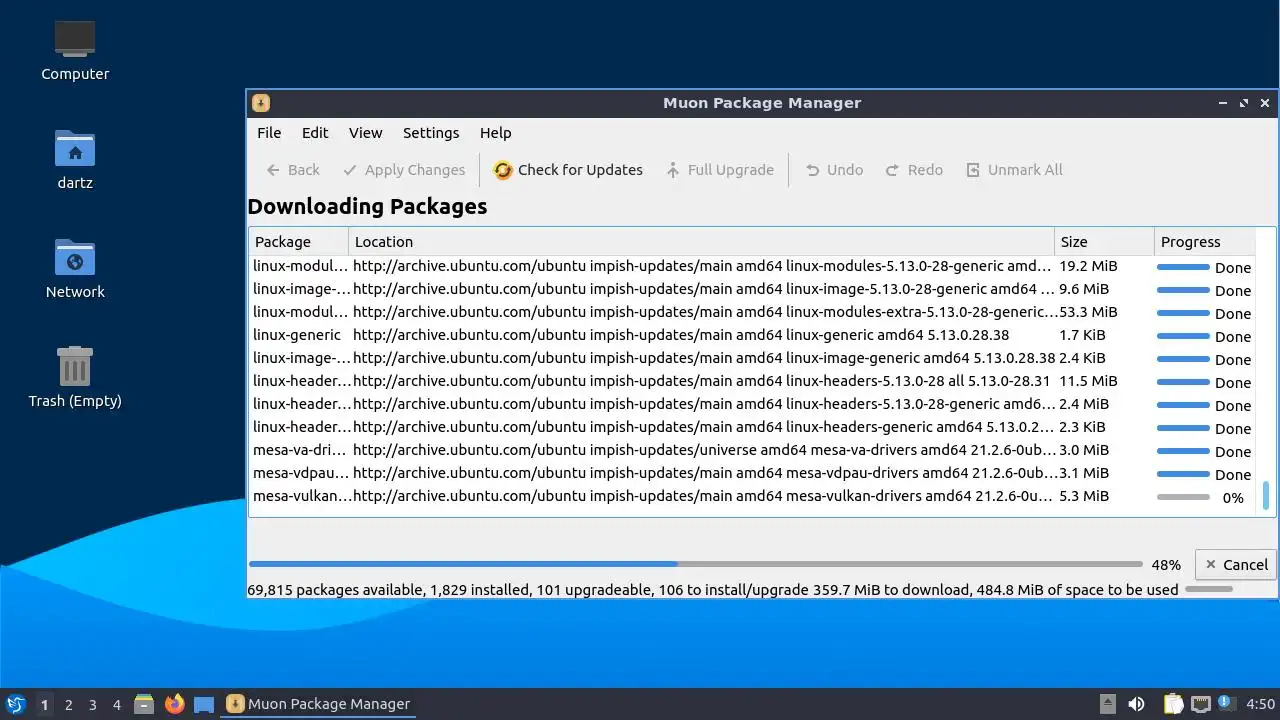This screenshot has height=720, width=1280.
Task: Launch Firefox from the taskbar
Action: (x=175, y=704)
